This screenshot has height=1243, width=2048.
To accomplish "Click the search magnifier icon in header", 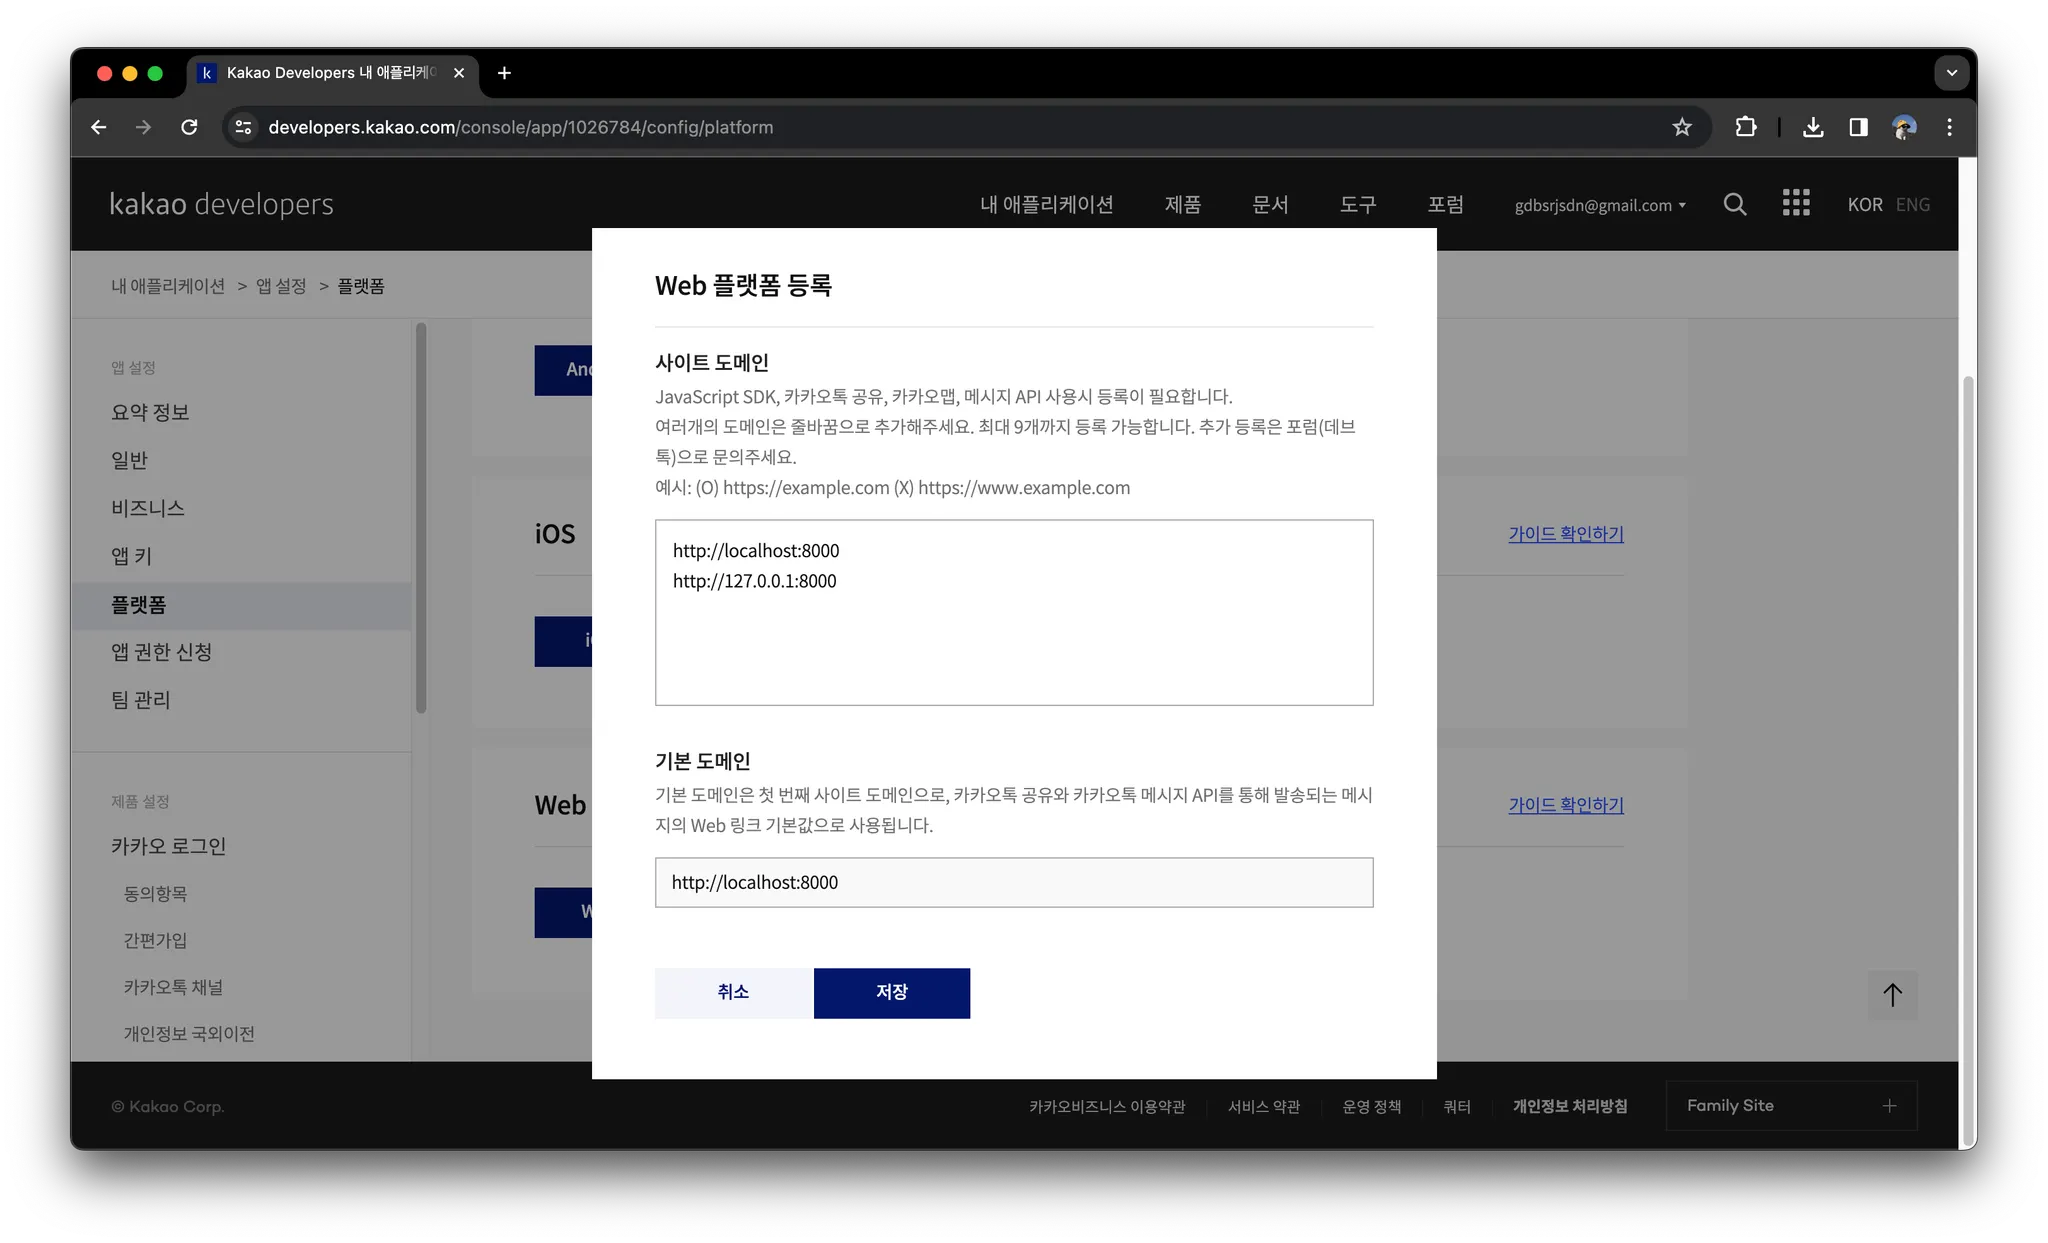I will tap(1735, 204).
